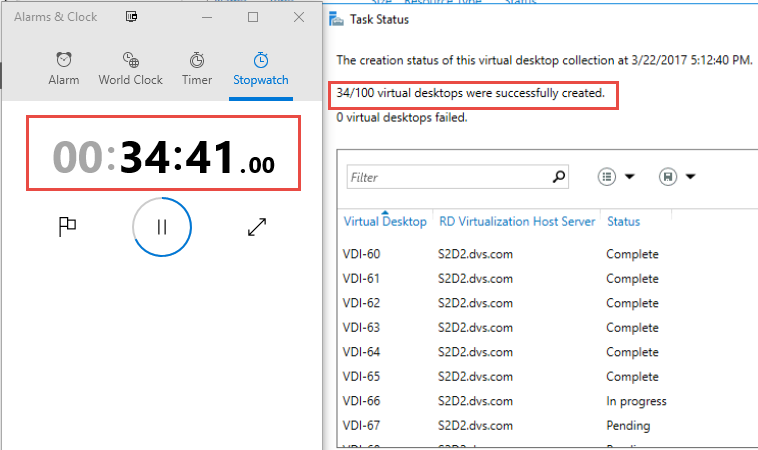Sort by Status column header
Viewport: 758px width, 450px height.
click(624, 221)
